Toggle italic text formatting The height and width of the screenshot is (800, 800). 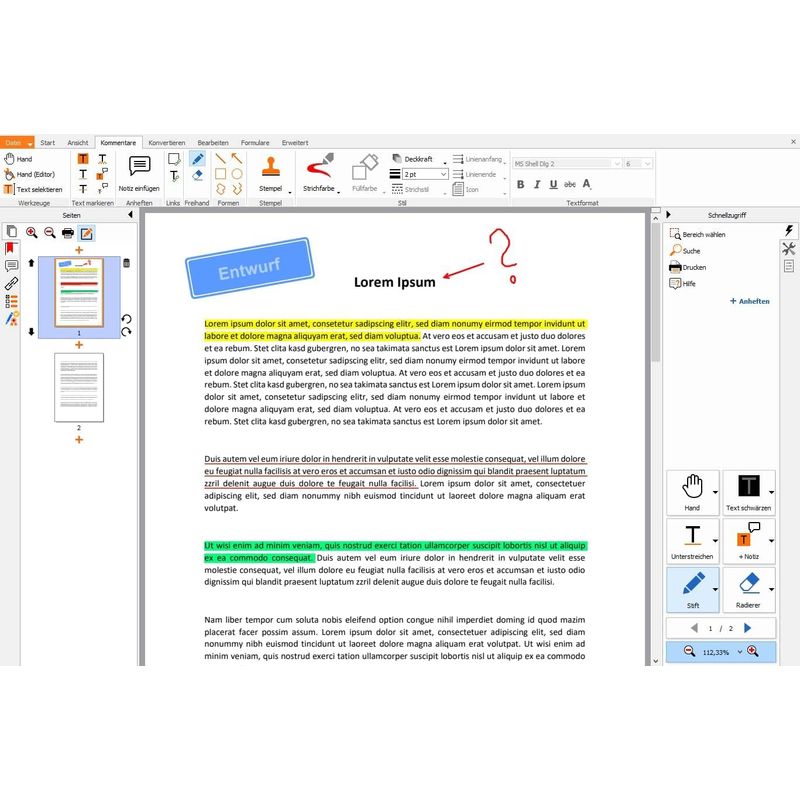[x=537, y=184]
